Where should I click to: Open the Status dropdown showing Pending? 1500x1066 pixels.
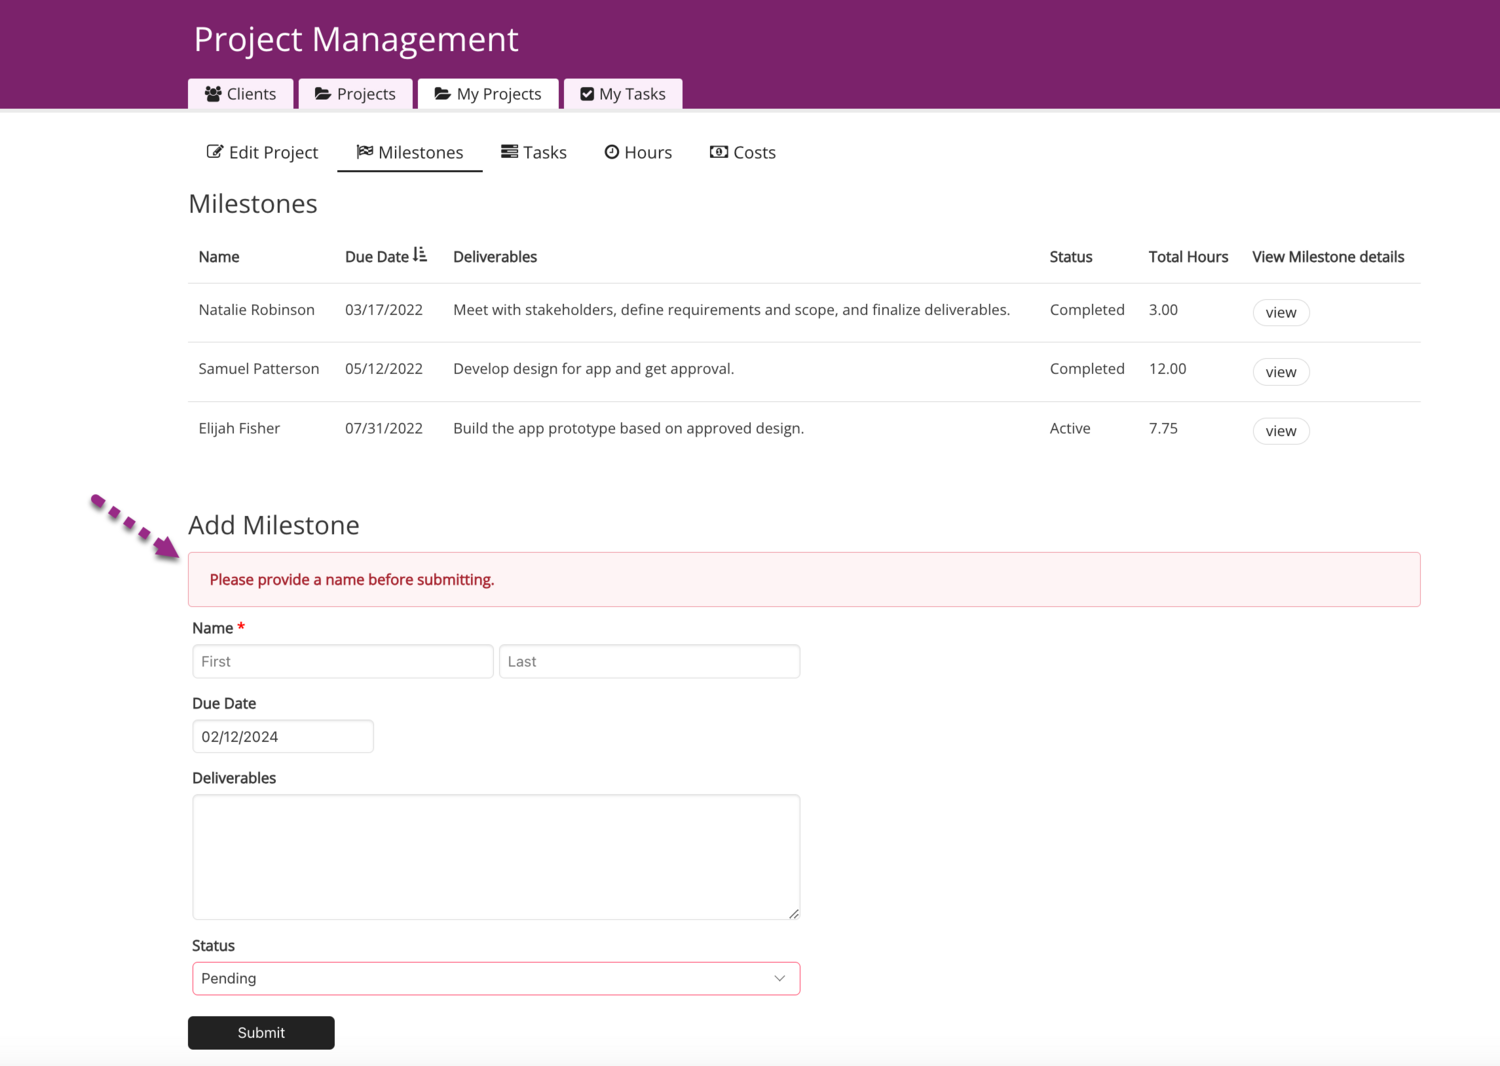point(495,978)
